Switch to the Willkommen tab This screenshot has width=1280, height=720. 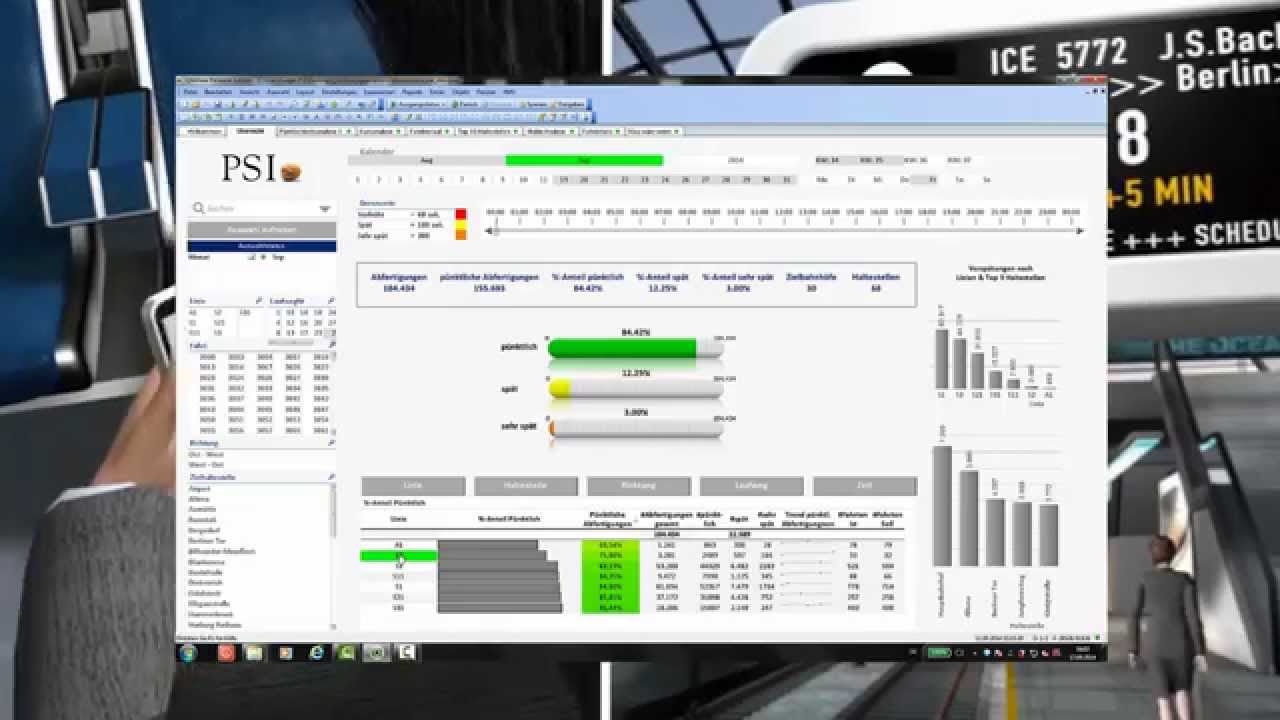pyautogui.click(x=204, y=131)
